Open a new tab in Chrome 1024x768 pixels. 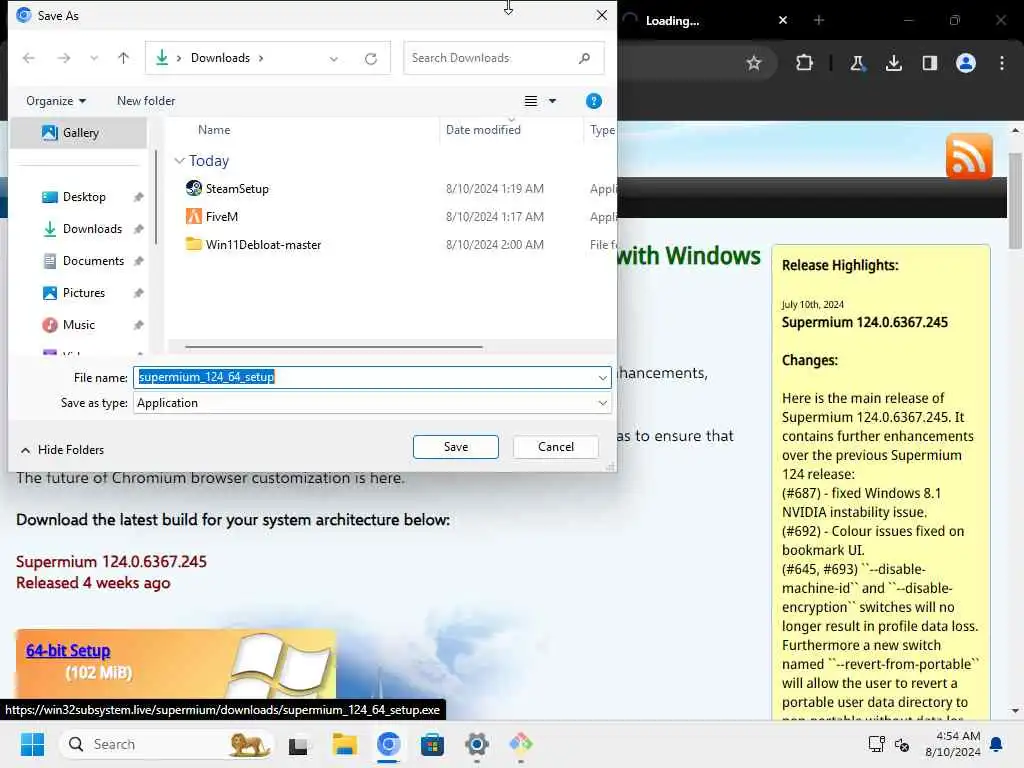click(x=819, y=20)
